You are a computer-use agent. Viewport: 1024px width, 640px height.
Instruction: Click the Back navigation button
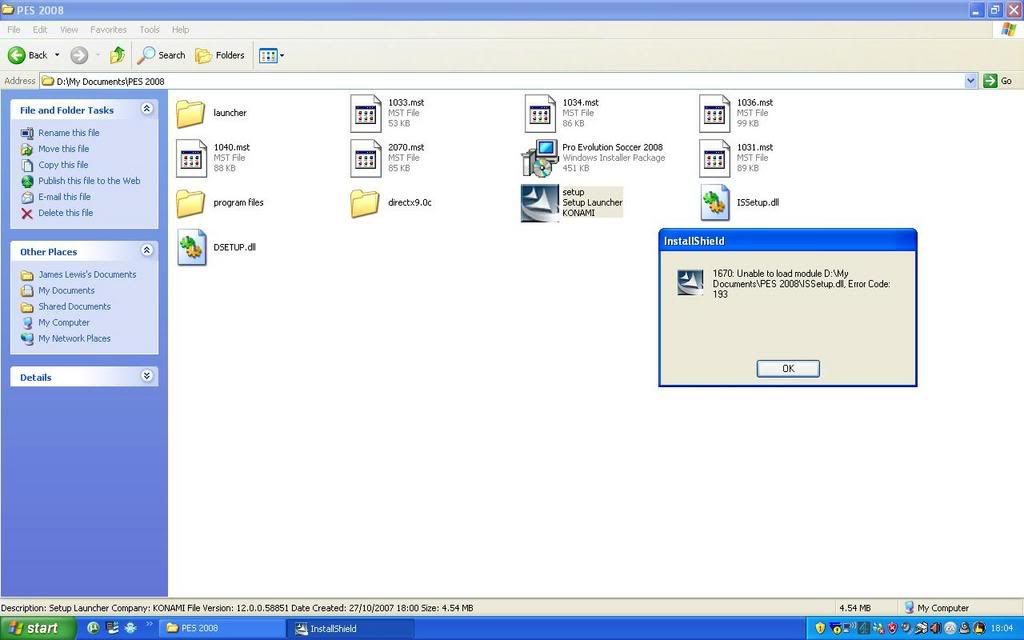coord(27,56)
